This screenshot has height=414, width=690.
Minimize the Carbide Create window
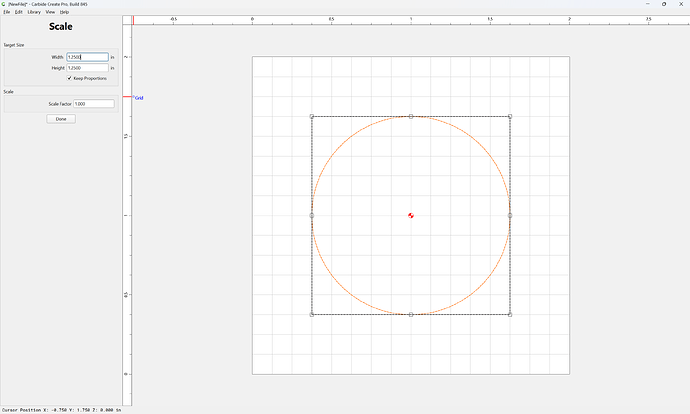pyautogui.click(x=647, y=4)
